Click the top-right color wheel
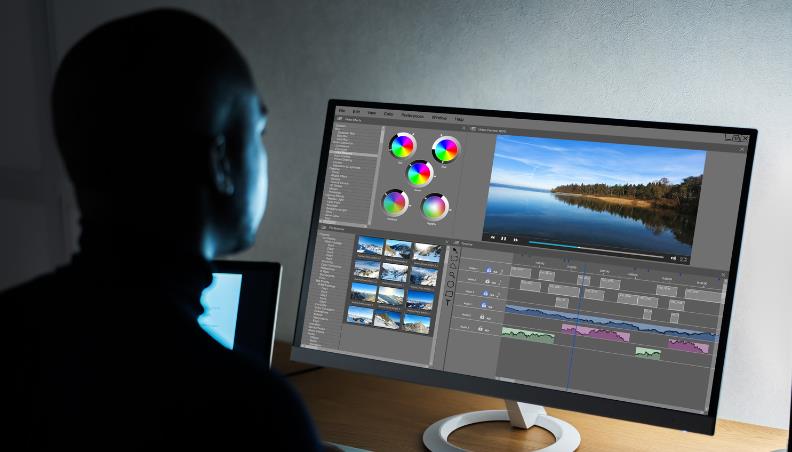Viewport: 792px width, 452px height. pos(446,149)
